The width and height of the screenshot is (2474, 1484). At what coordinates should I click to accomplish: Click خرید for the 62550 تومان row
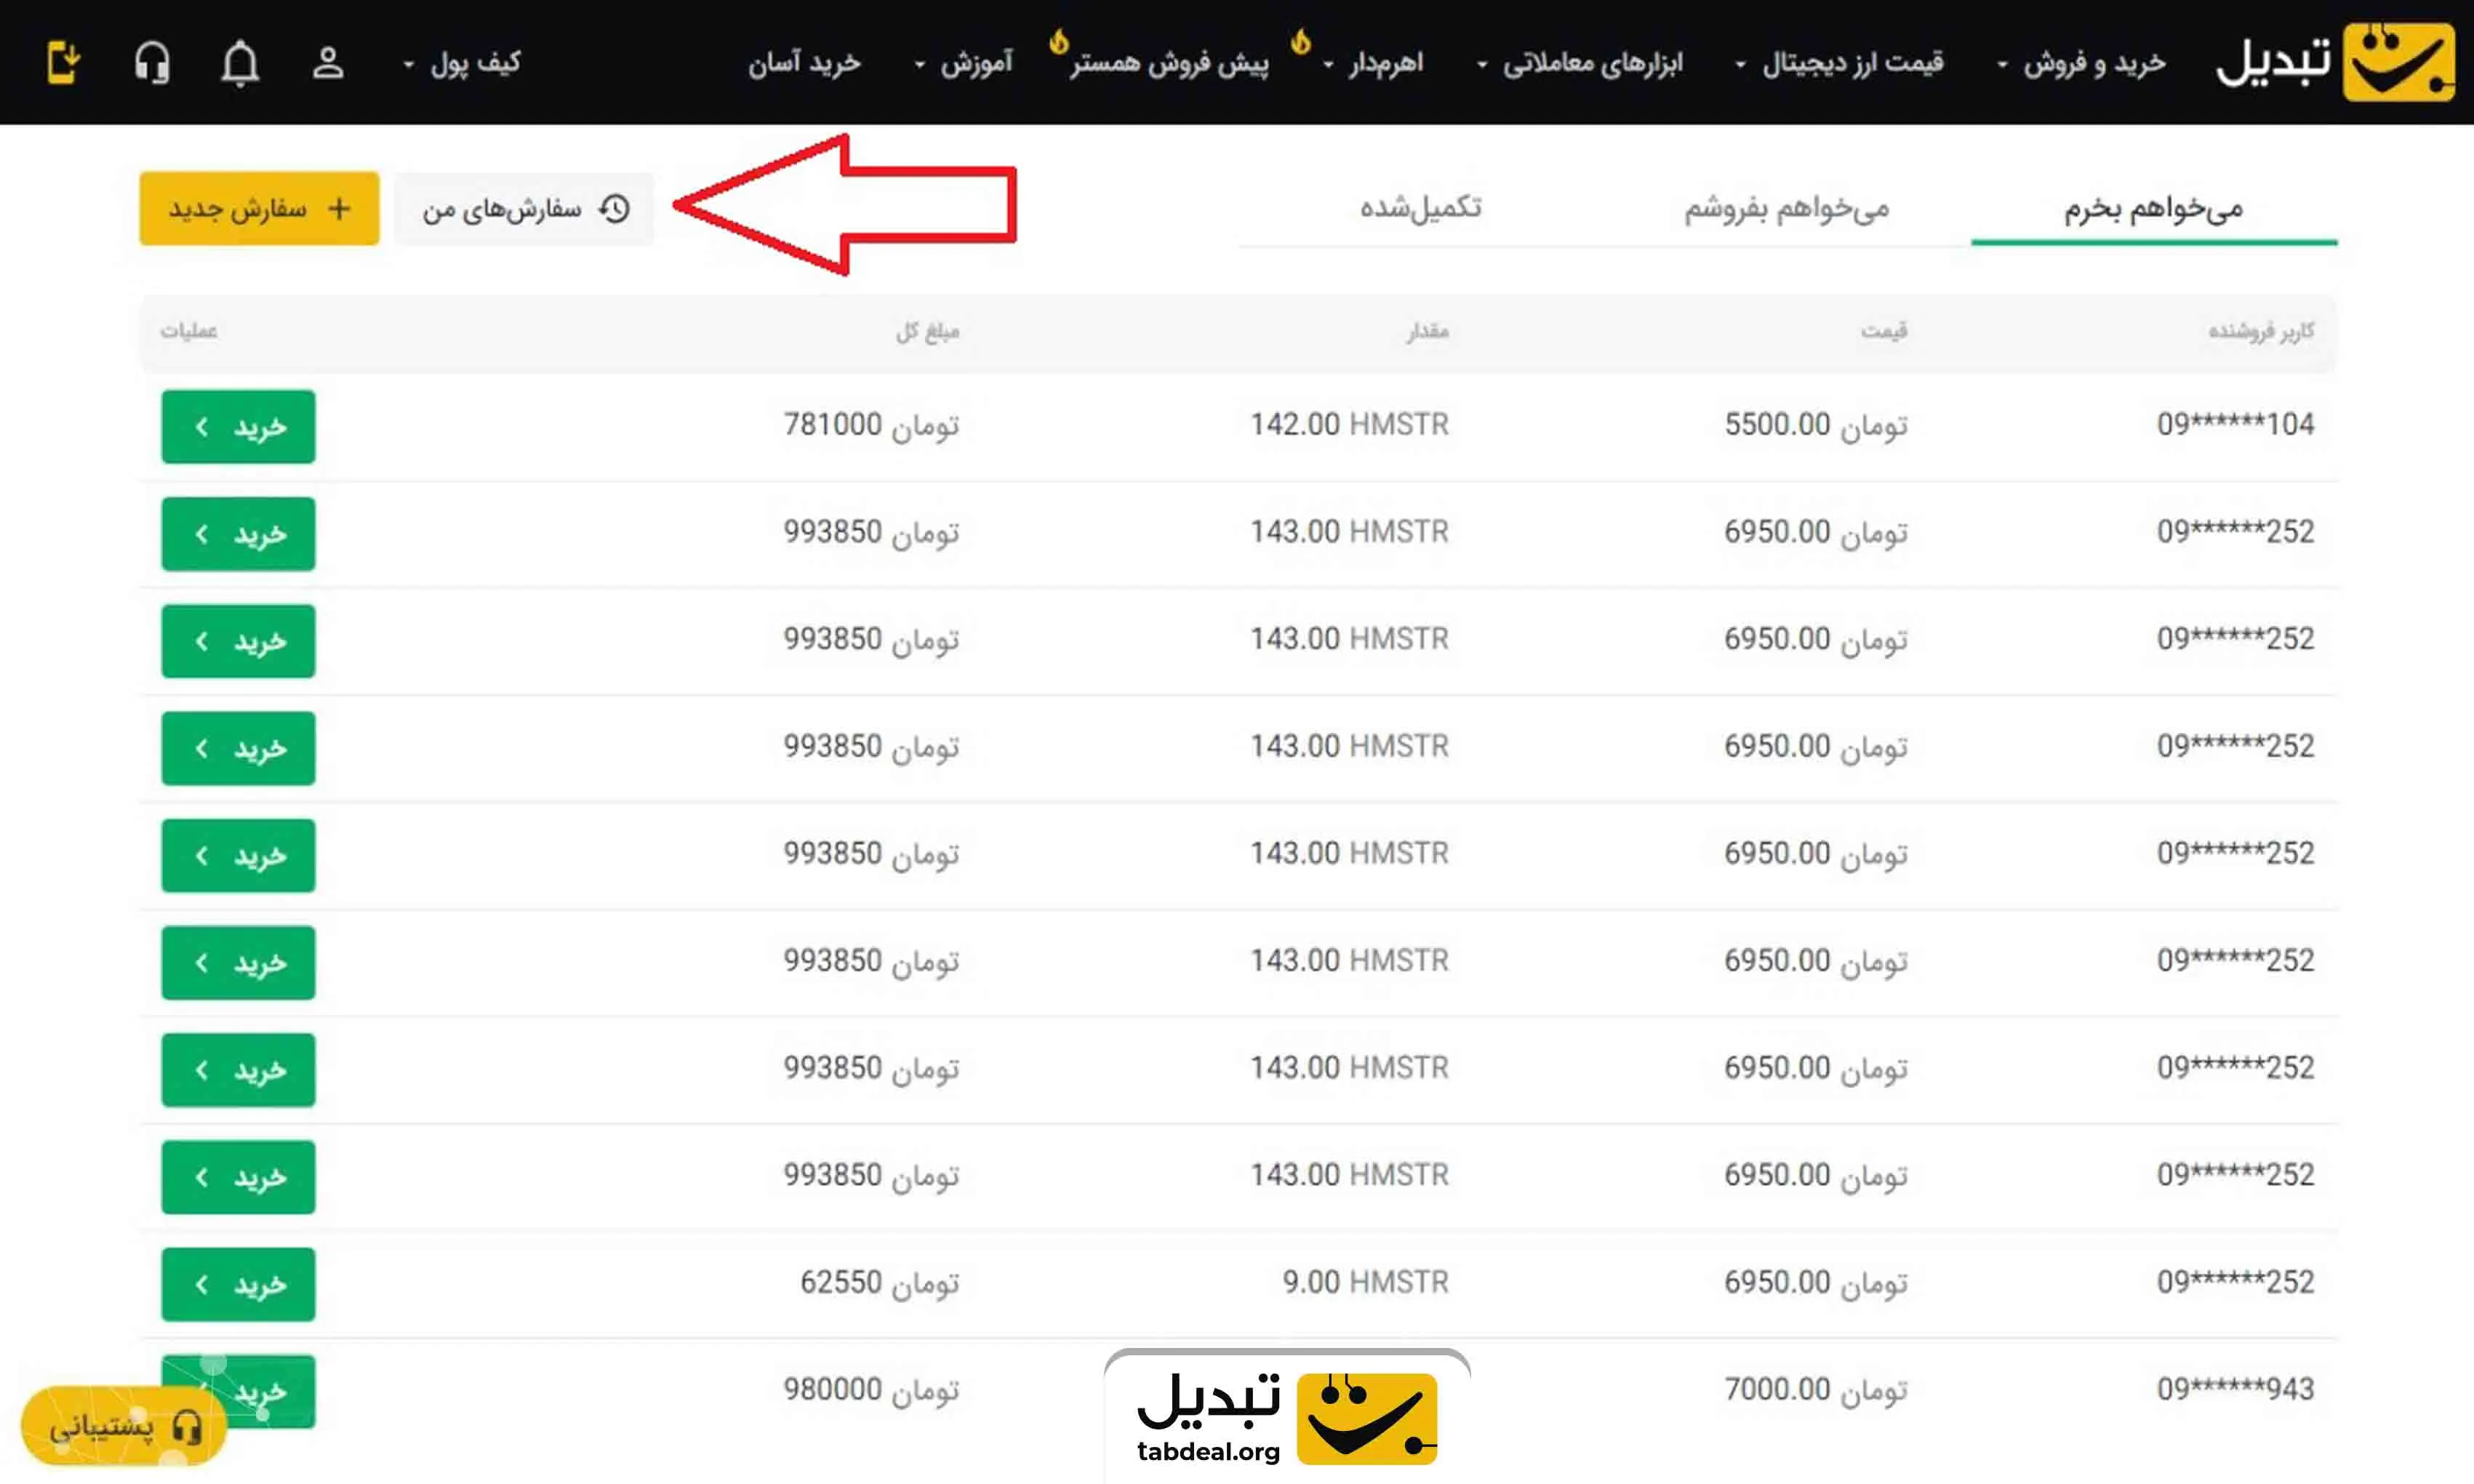click(x=238, y=1284)
